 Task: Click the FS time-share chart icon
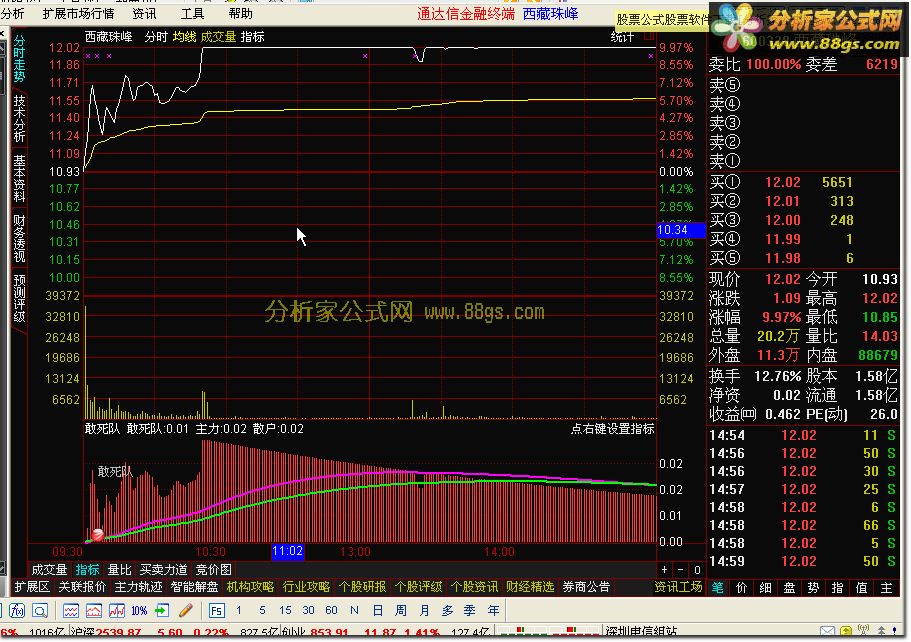216,611
